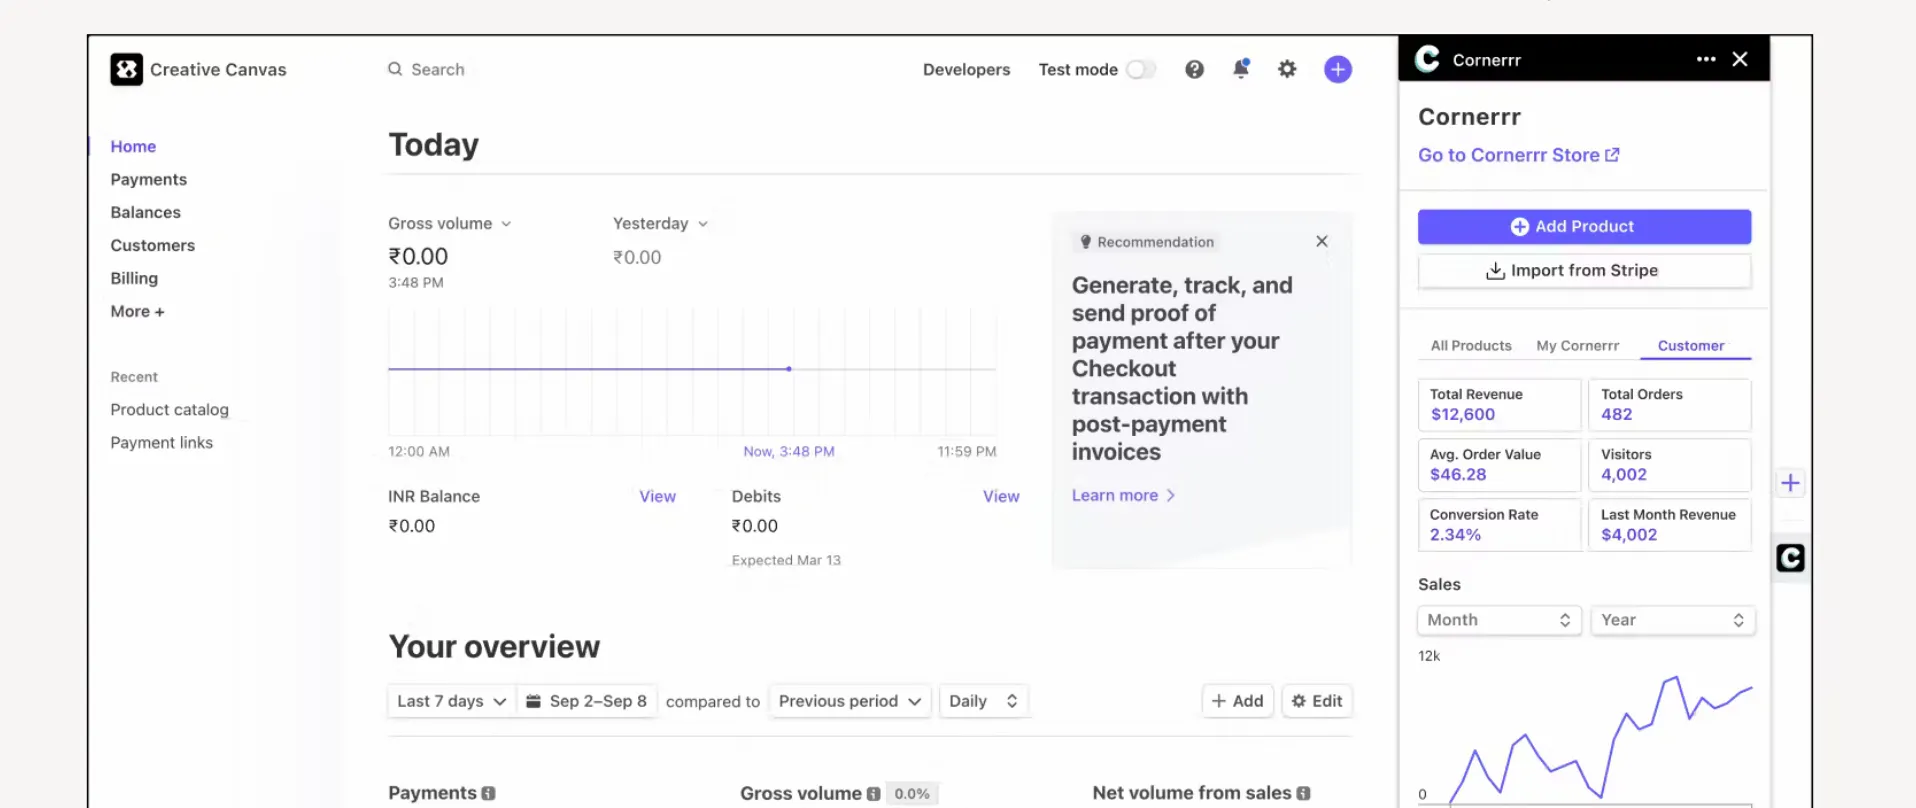Image resolution: width=1916 pixels, height=808 pixels.
Task: Click Cornerrr app icon in side dock
Action: [1790, 557]
